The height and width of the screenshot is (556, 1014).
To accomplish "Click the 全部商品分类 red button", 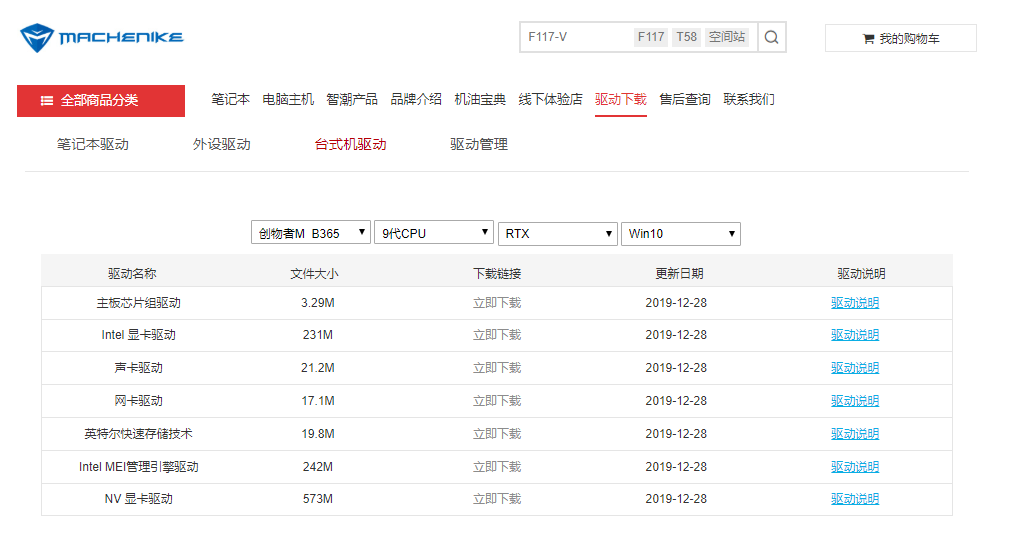I will 101,101.
